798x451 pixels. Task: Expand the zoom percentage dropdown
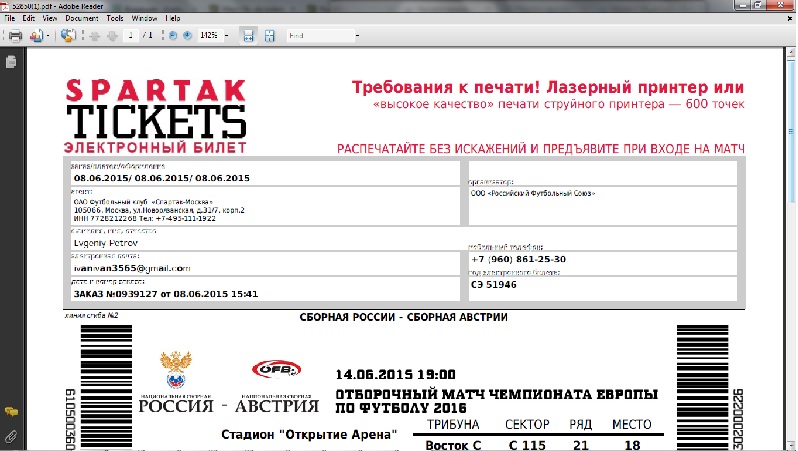228,36
